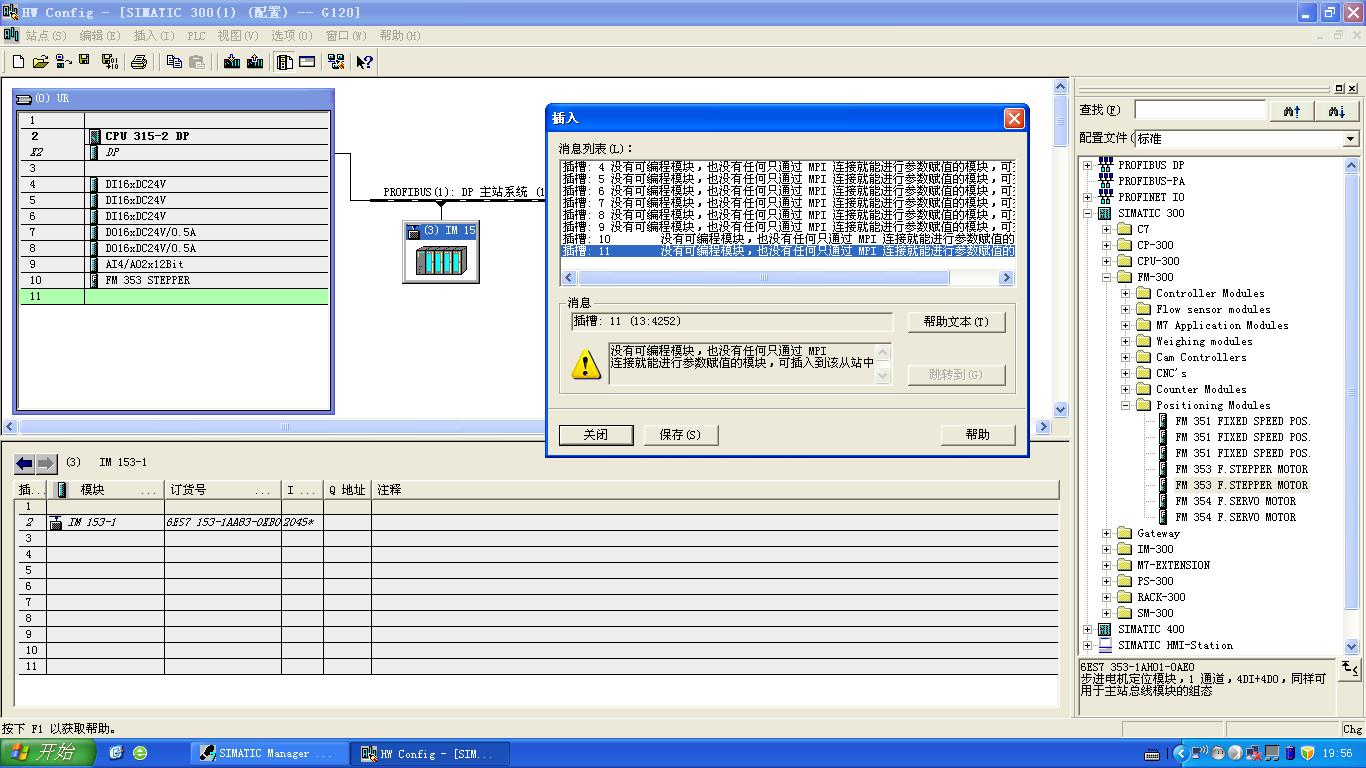The width and height of the screenshot is (1366, 768).
Task: Click the Save floppy disk icon
Action: [x=85, y=61]
